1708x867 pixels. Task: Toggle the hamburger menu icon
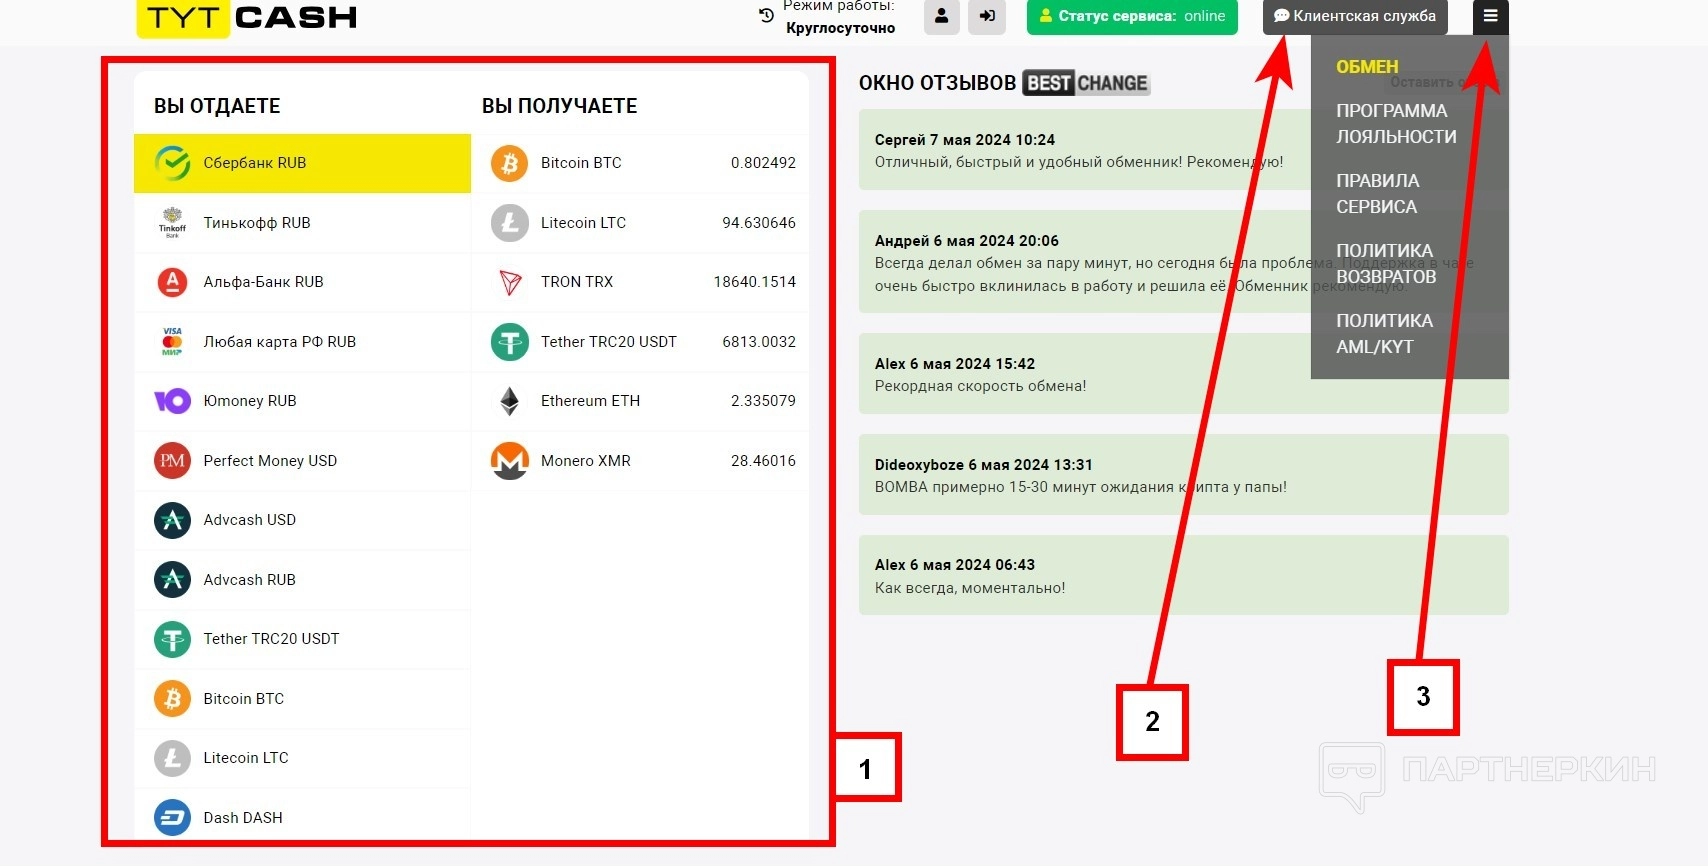pos(1490,16)
